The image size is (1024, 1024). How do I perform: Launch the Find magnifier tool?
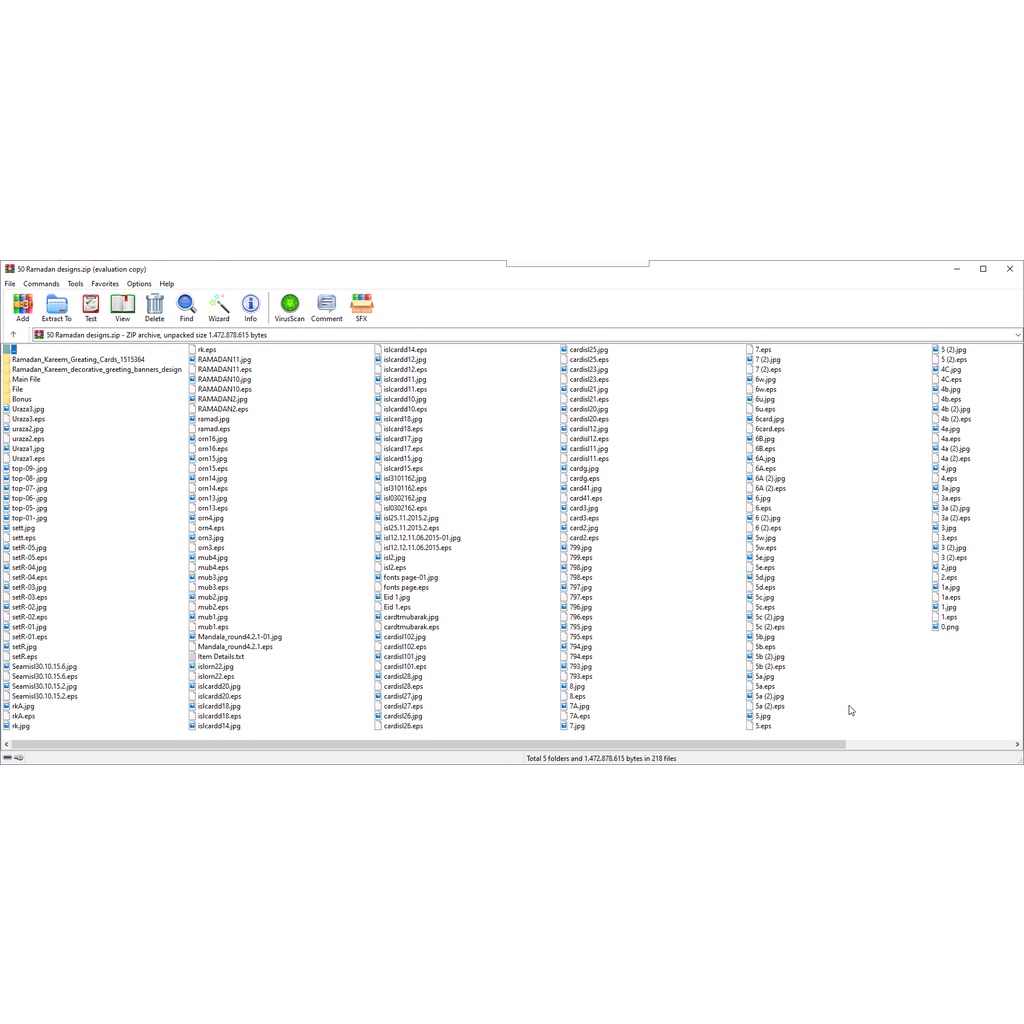pos(186,307)
